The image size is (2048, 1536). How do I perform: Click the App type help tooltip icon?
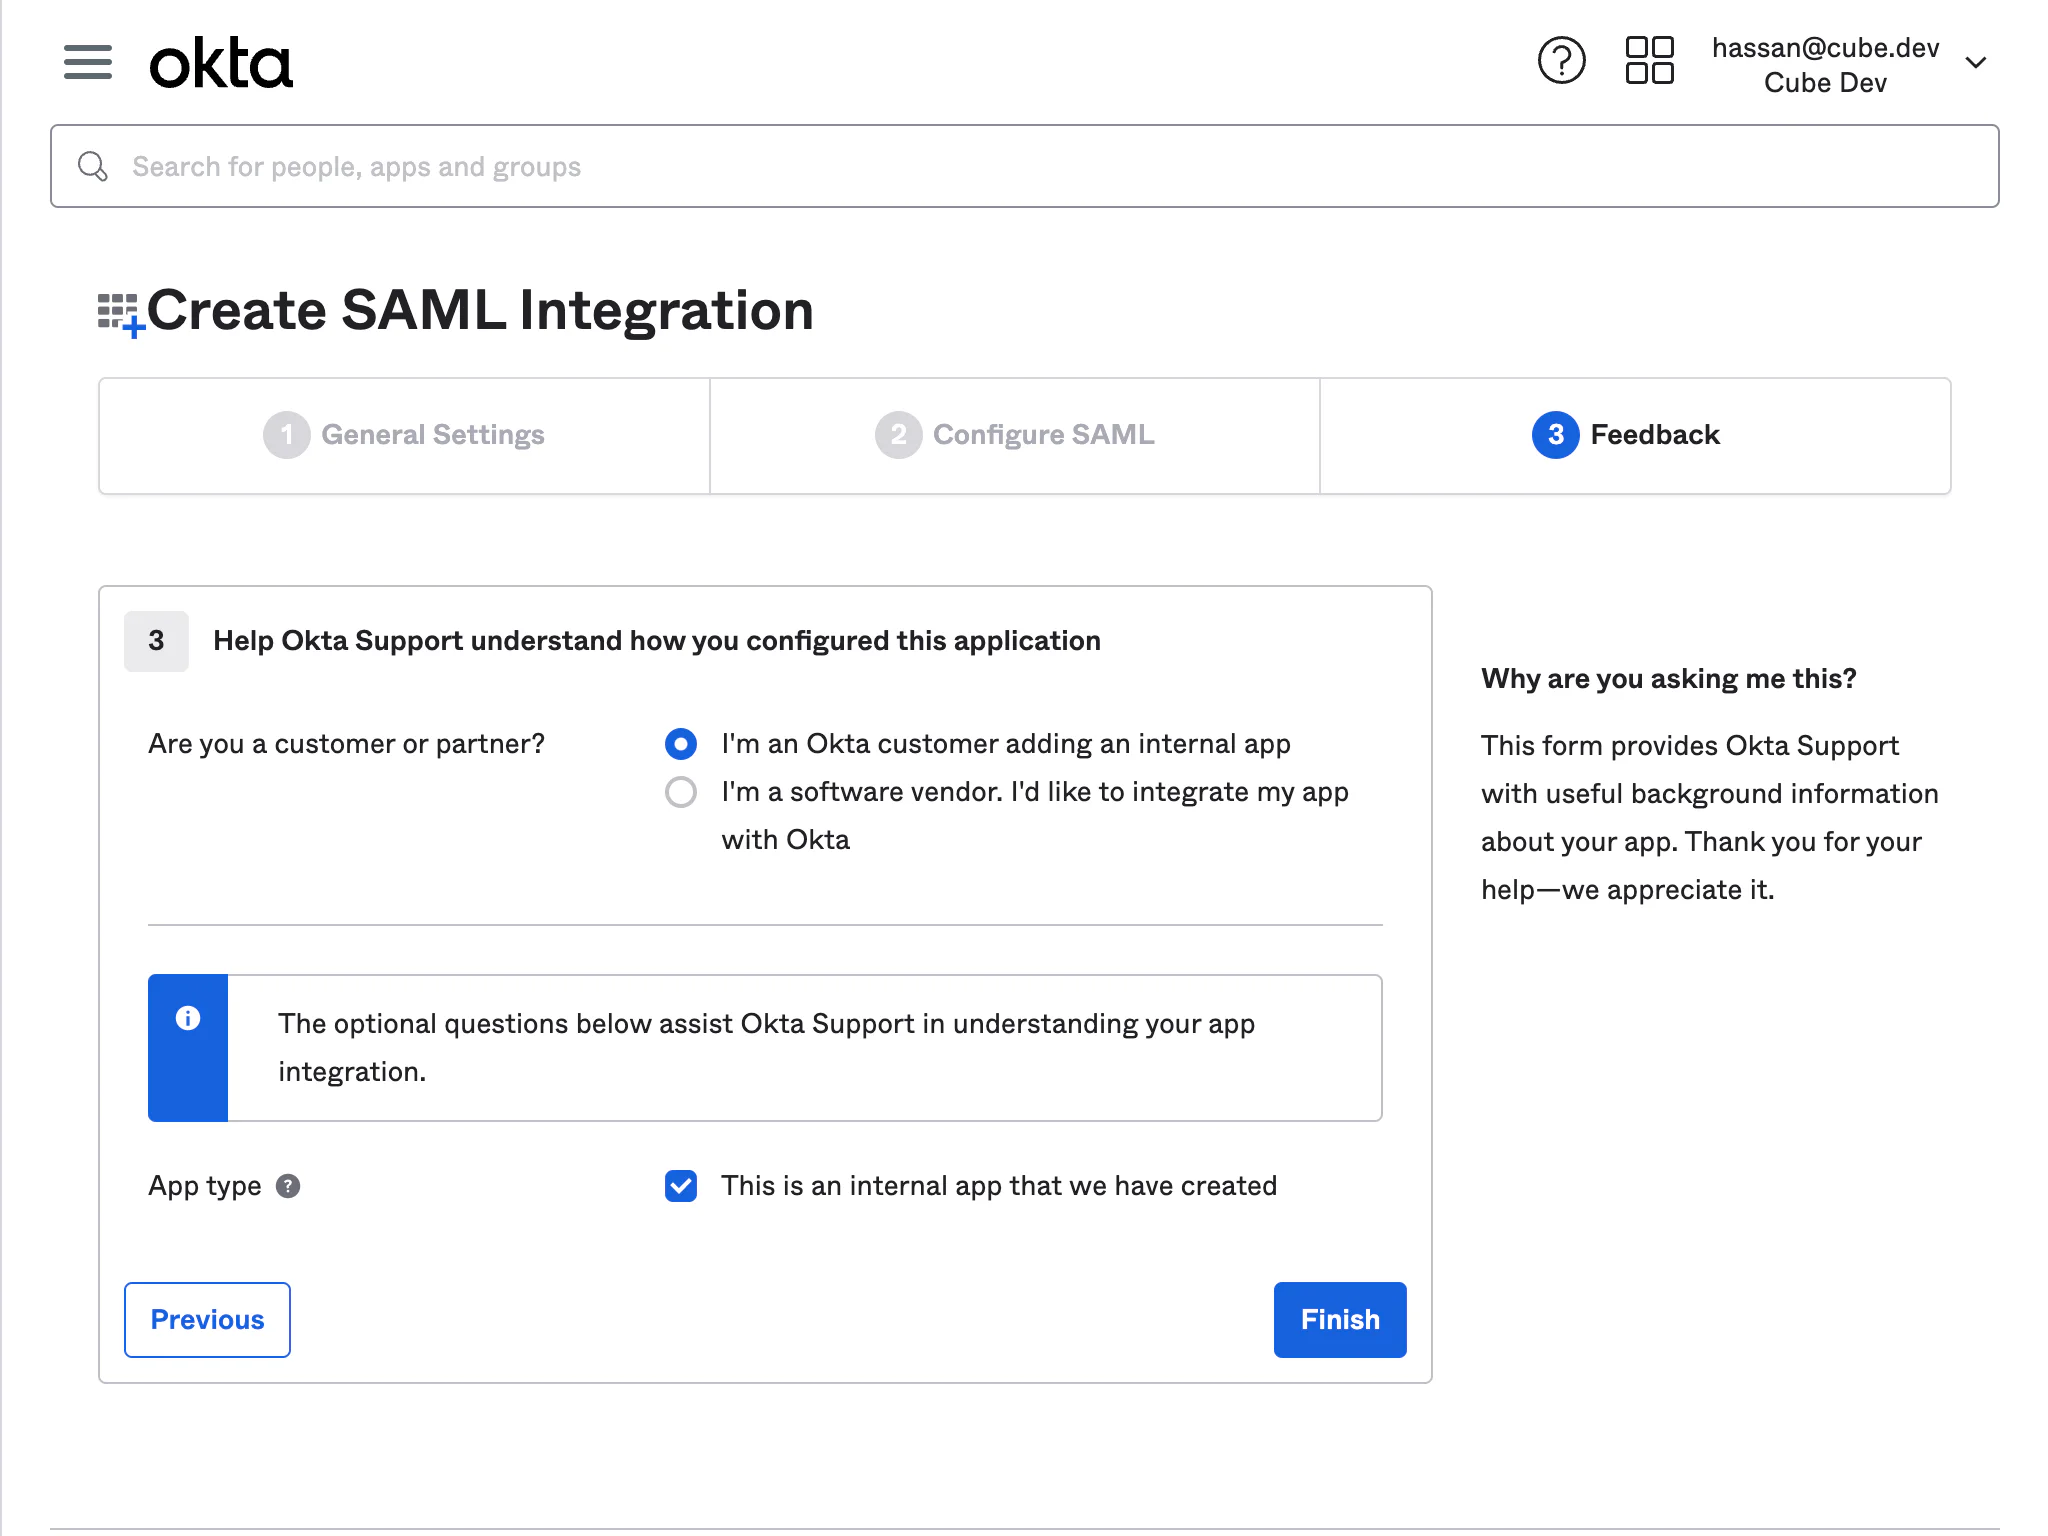[288, 1186]
